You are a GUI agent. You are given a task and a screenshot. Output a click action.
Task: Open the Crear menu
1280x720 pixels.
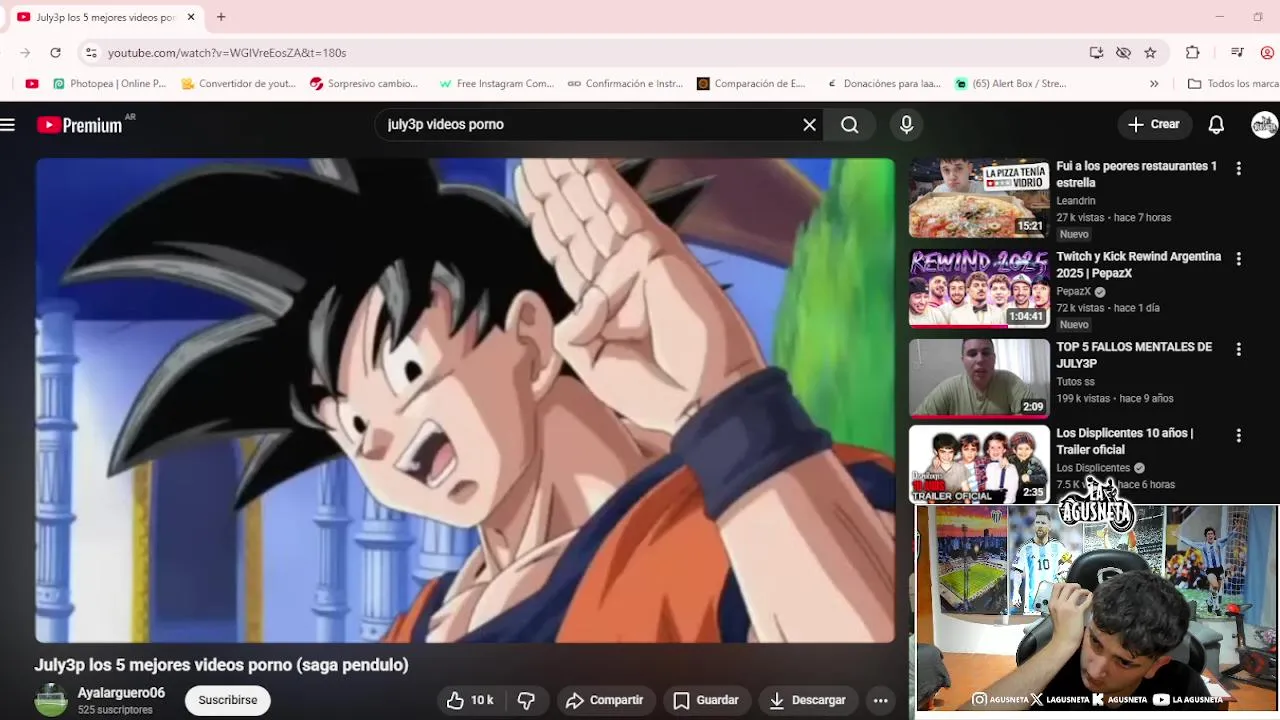coord(1154,125)
